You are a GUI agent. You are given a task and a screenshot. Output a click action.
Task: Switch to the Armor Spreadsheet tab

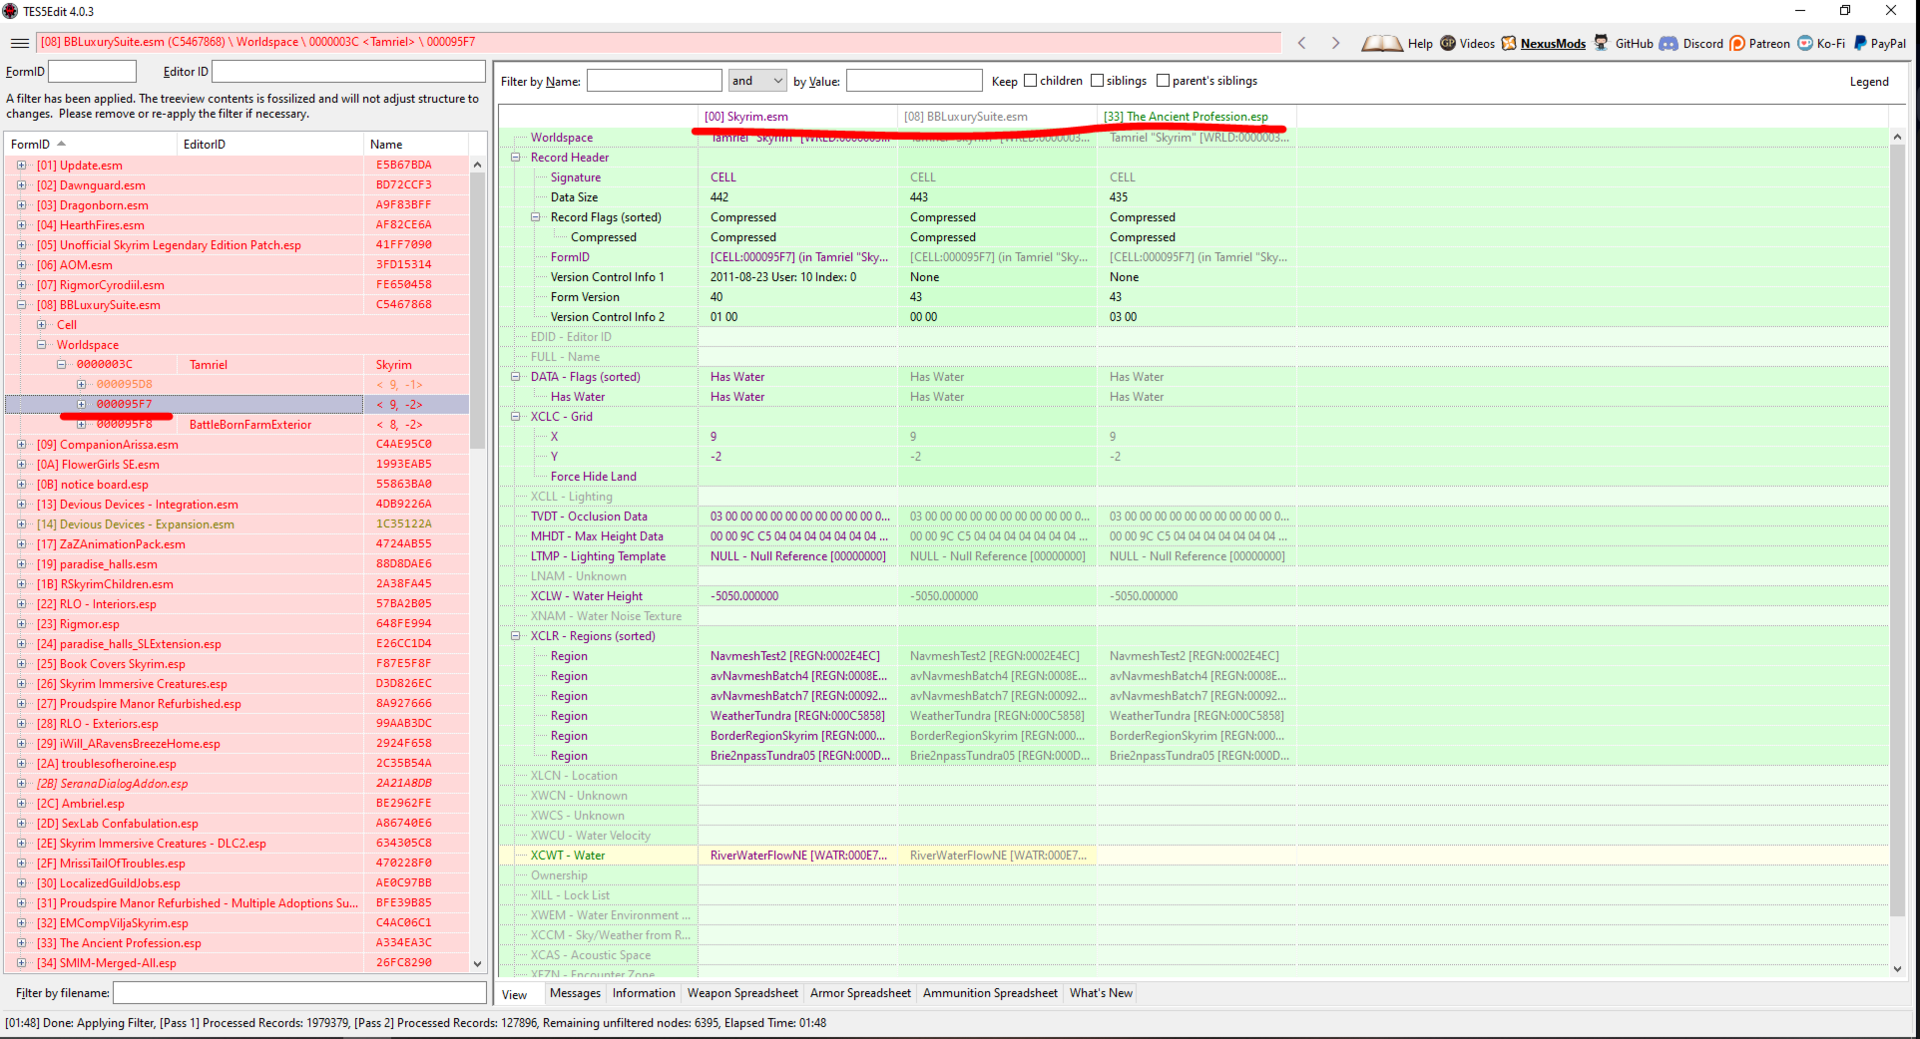(860, 993)
